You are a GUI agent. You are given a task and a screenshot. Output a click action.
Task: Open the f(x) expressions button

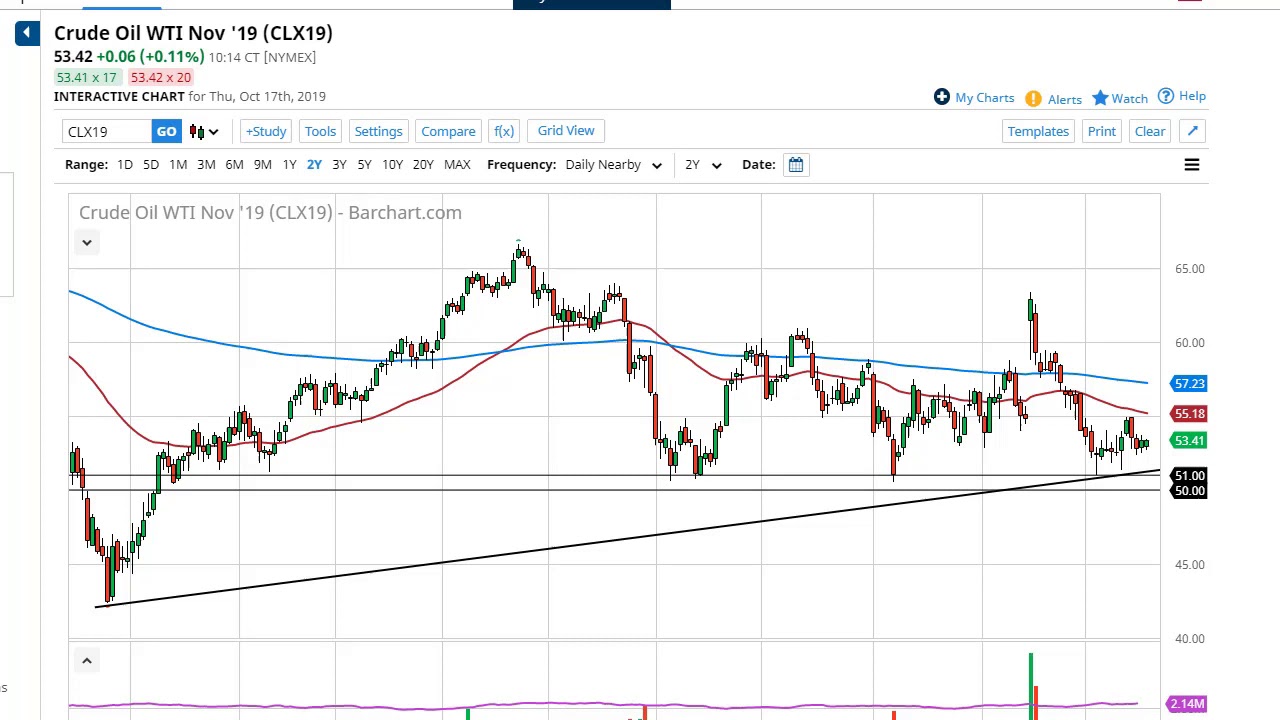(x=504, y=131)
